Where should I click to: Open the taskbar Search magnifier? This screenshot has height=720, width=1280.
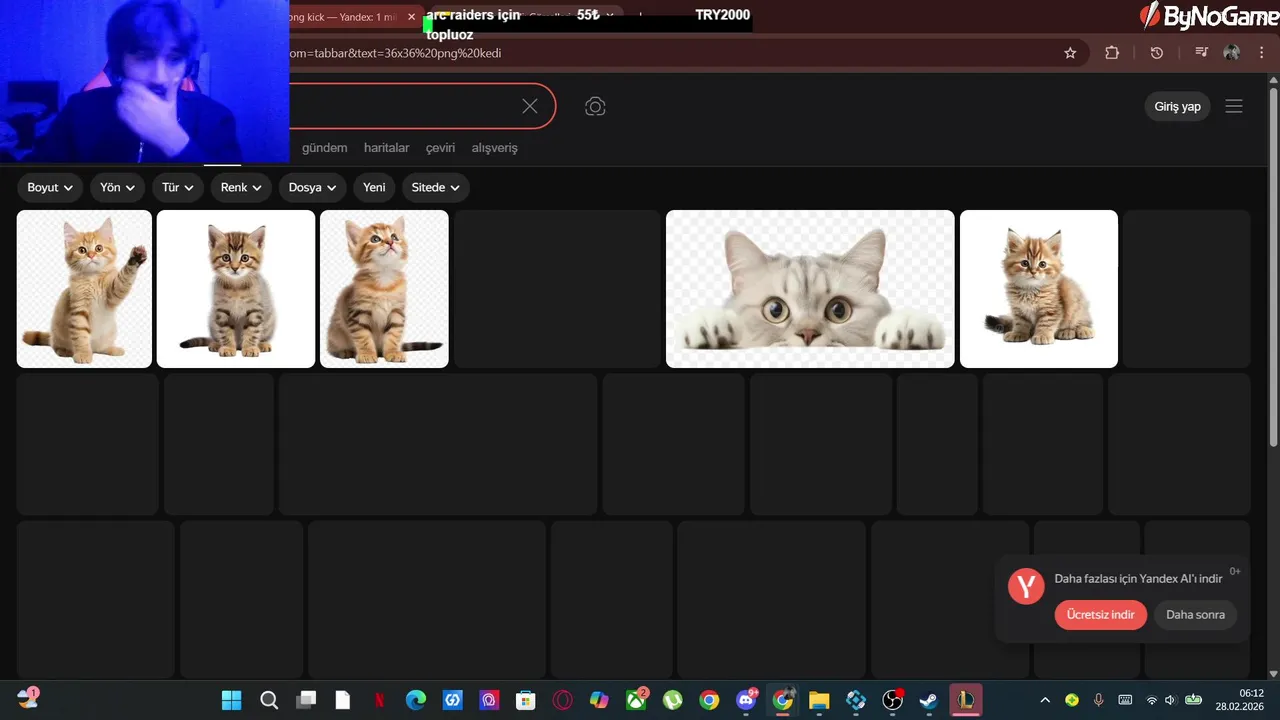coord(269,700)
